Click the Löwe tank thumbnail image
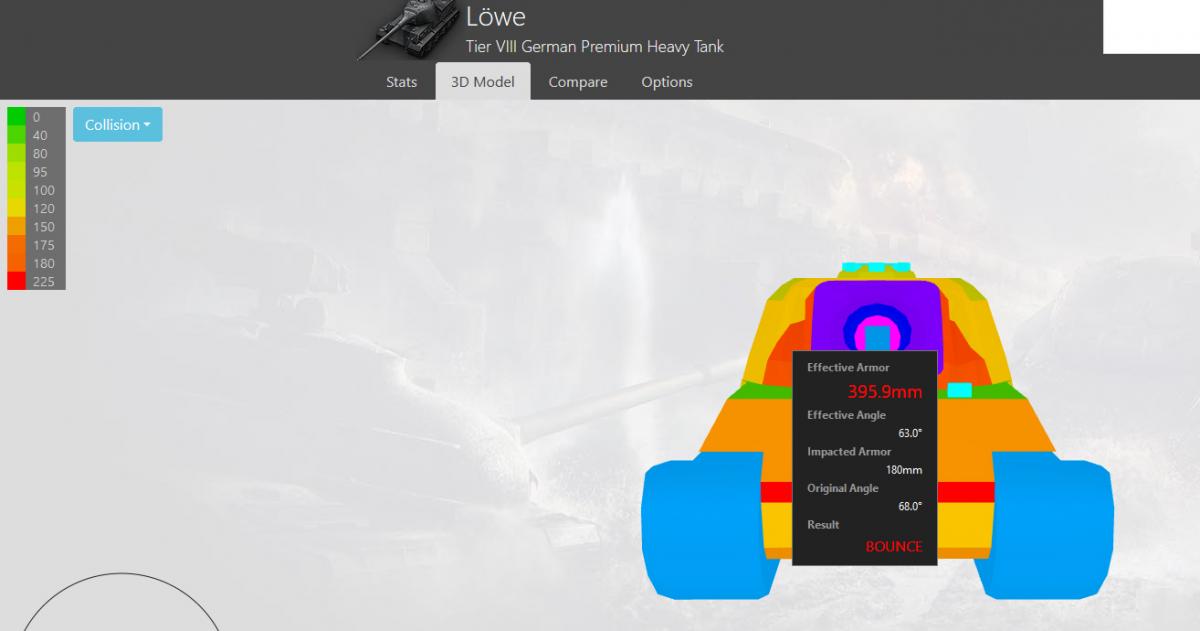The height and width of the screenshot is (631, 1200). (408, 29)
